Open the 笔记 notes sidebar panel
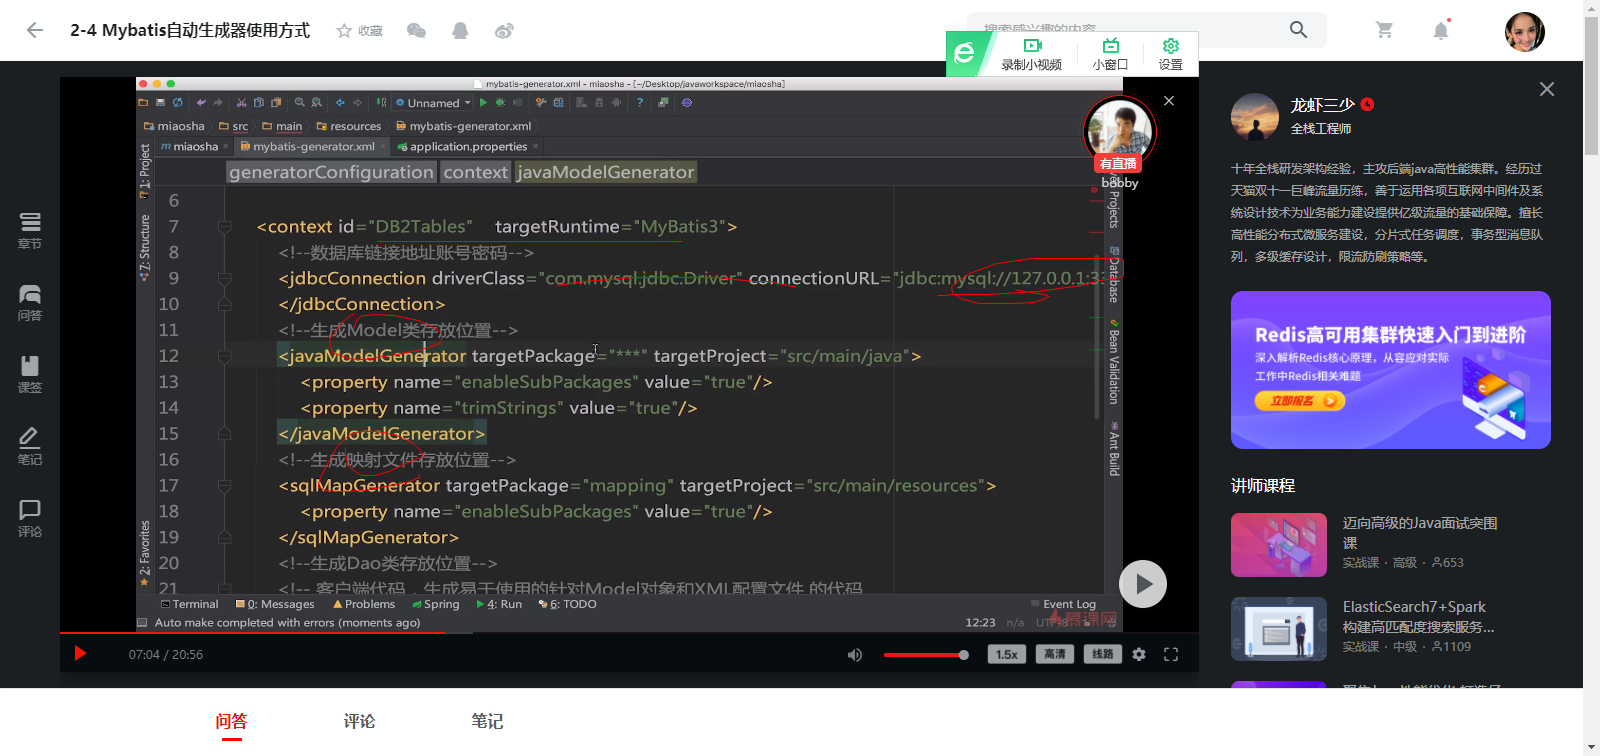The height and width of the screenshot is (756, 1600). pos(30,447)
